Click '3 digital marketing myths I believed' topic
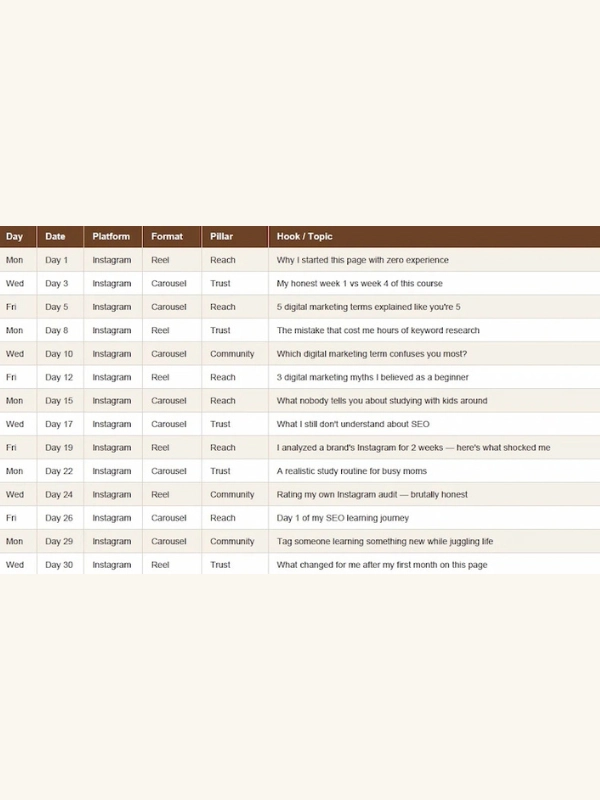This screenshot has height=800, width=600. (x=372, y=377)
